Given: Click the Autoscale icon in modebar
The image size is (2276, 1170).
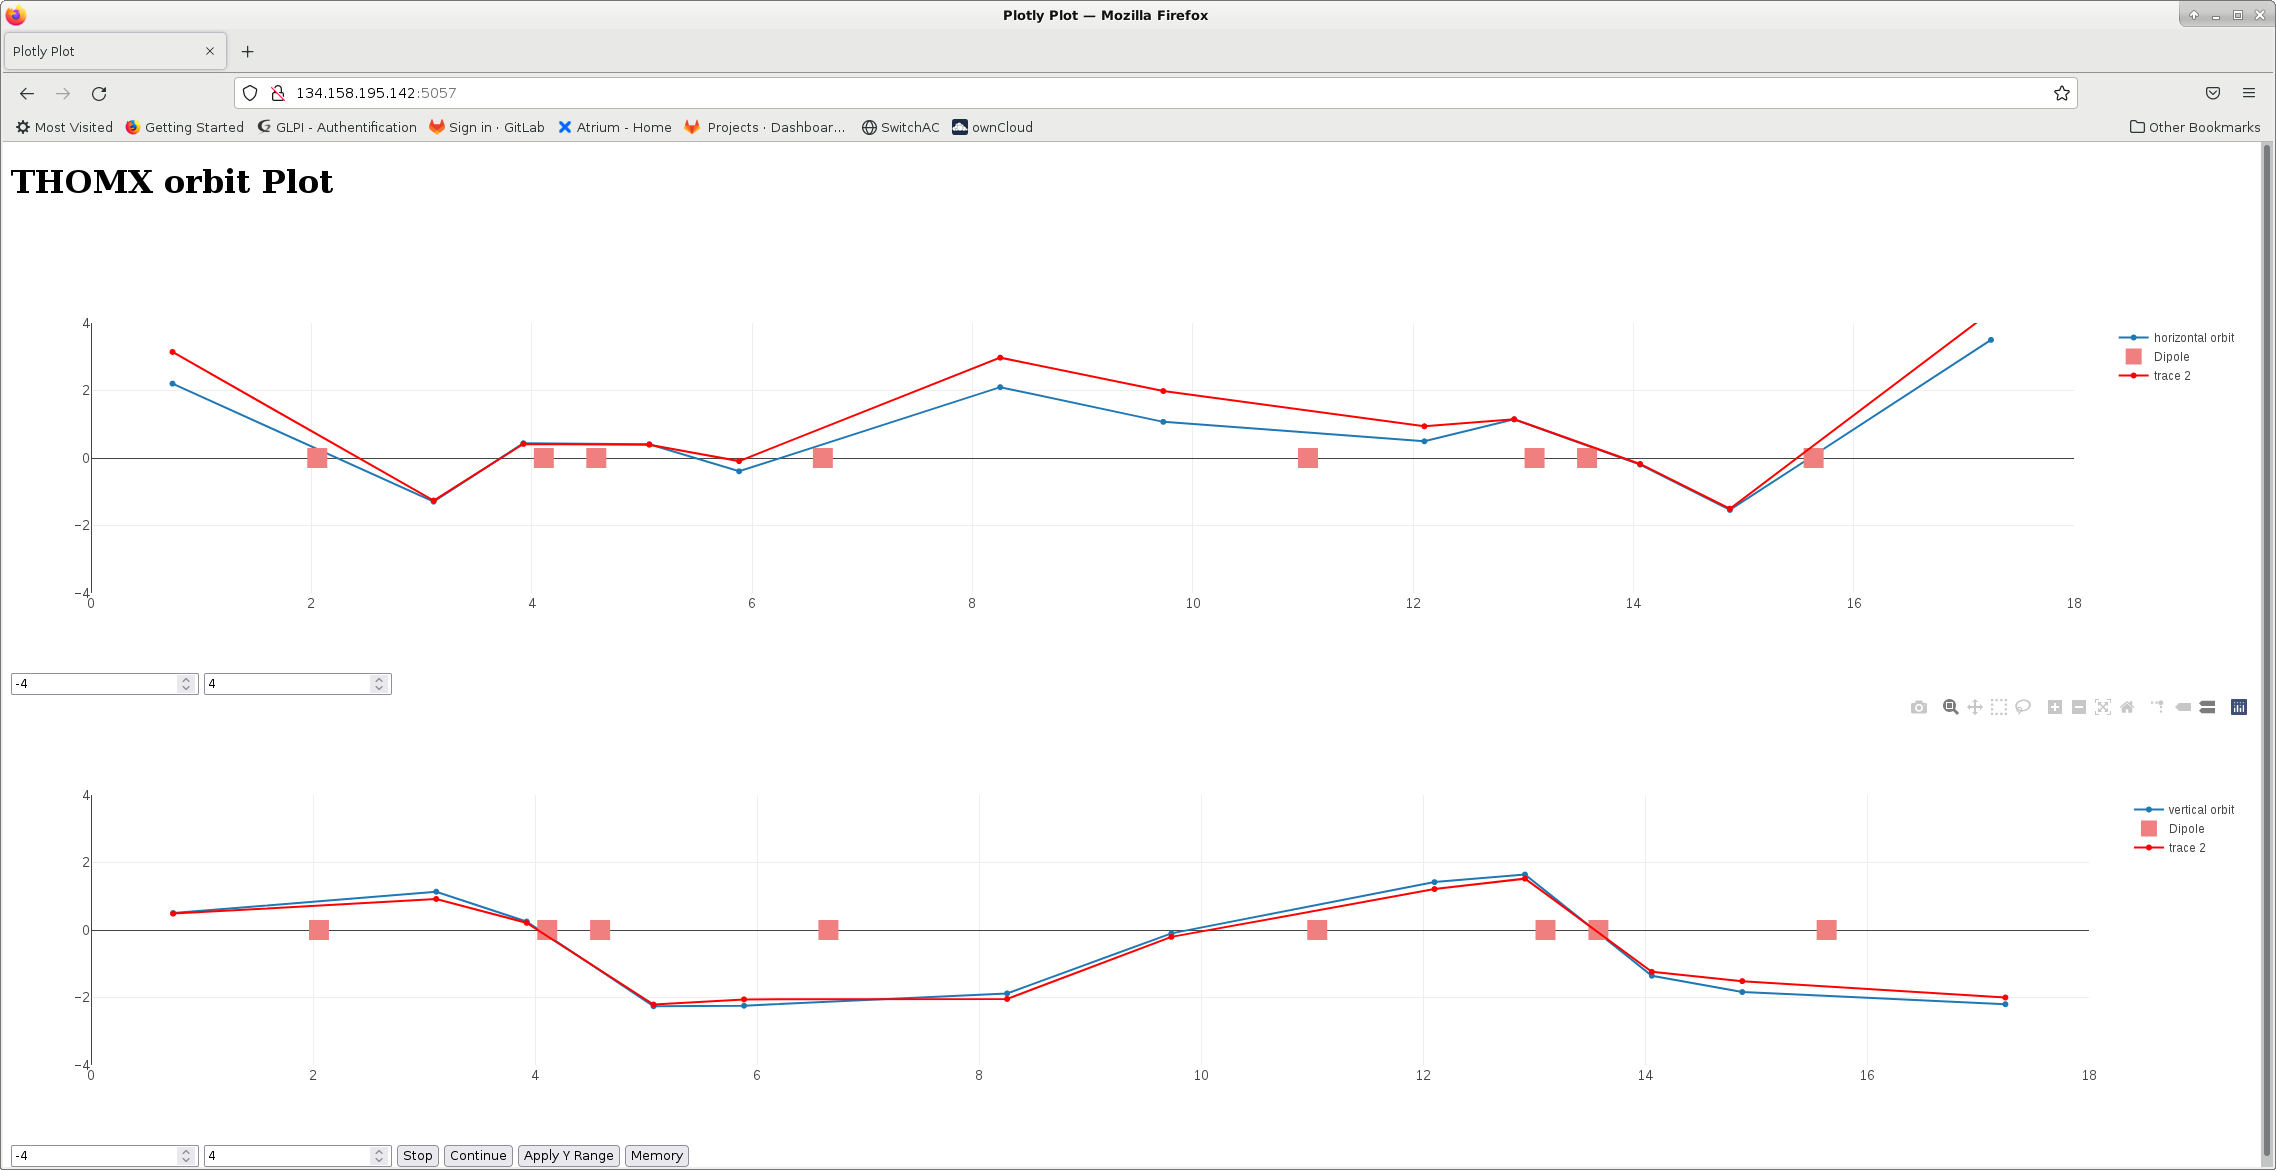Looking at the screenshot, I should click(2103, 708).
